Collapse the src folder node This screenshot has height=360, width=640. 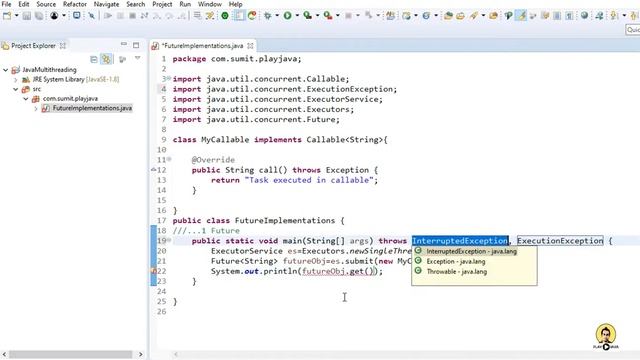coord(16,89)
